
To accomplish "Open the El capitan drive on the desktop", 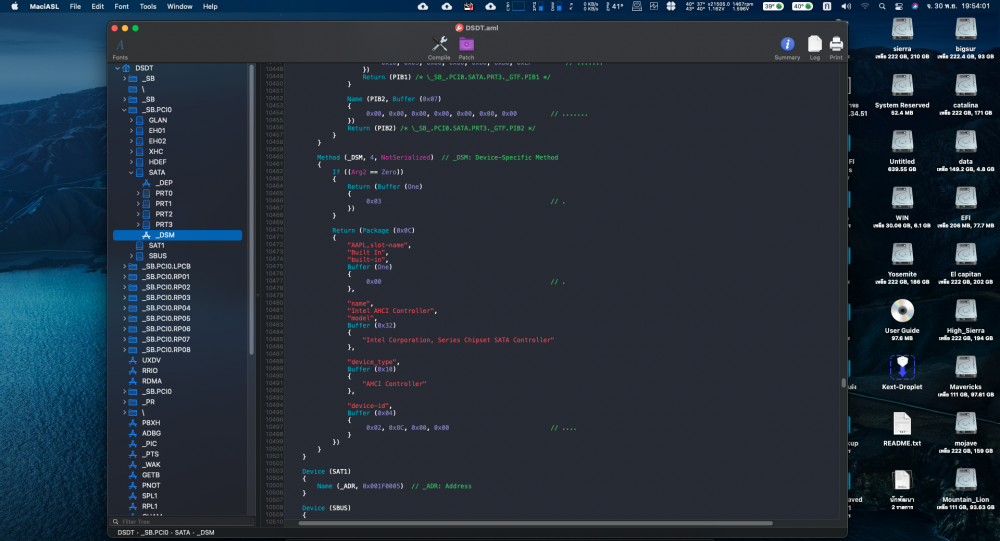I will pyautogui.click(x=966, y=263).
